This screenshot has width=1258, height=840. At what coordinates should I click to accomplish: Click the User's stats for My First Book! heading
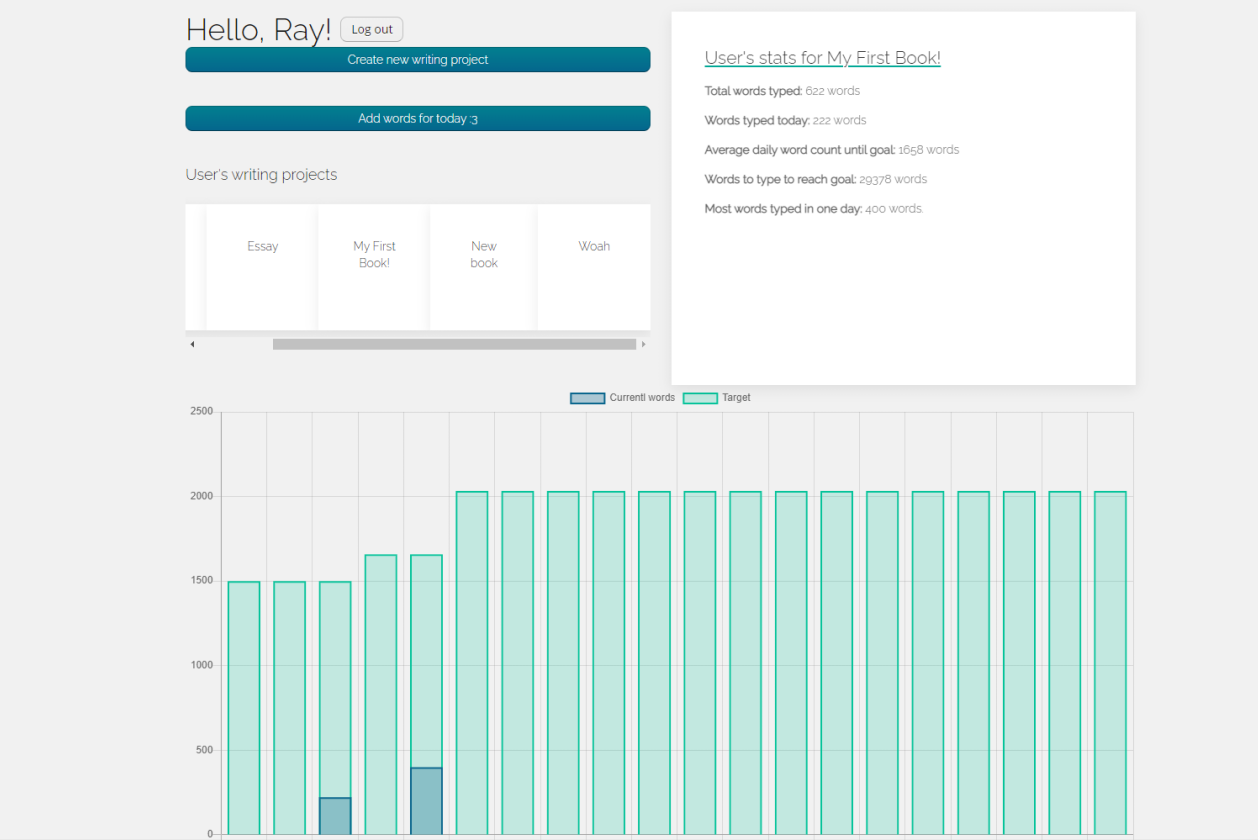(822, 58)
